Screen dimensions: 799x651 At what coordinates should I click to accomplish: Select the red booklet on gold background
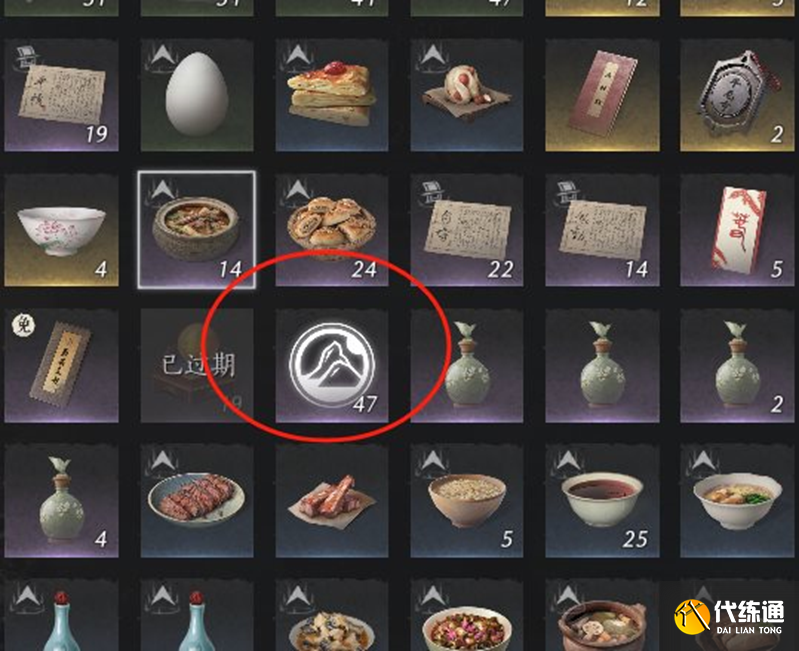pos(602,95)
